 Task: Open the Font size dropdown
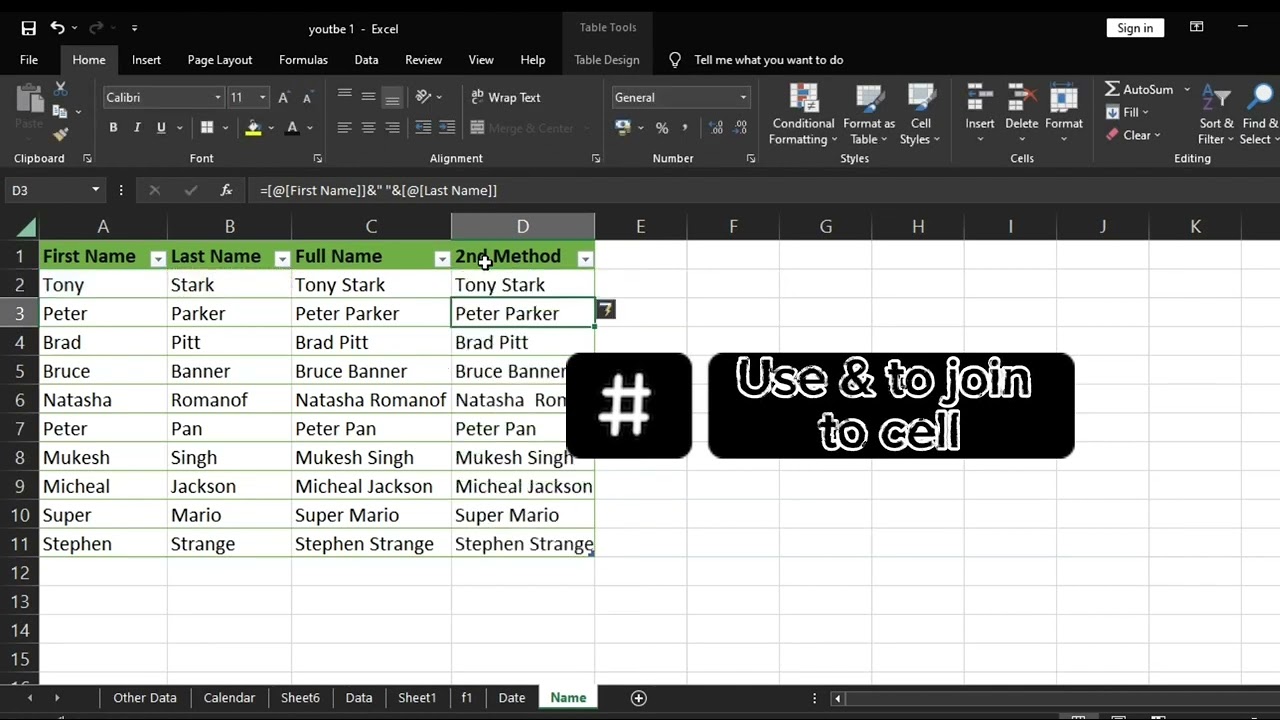point(263,97)
